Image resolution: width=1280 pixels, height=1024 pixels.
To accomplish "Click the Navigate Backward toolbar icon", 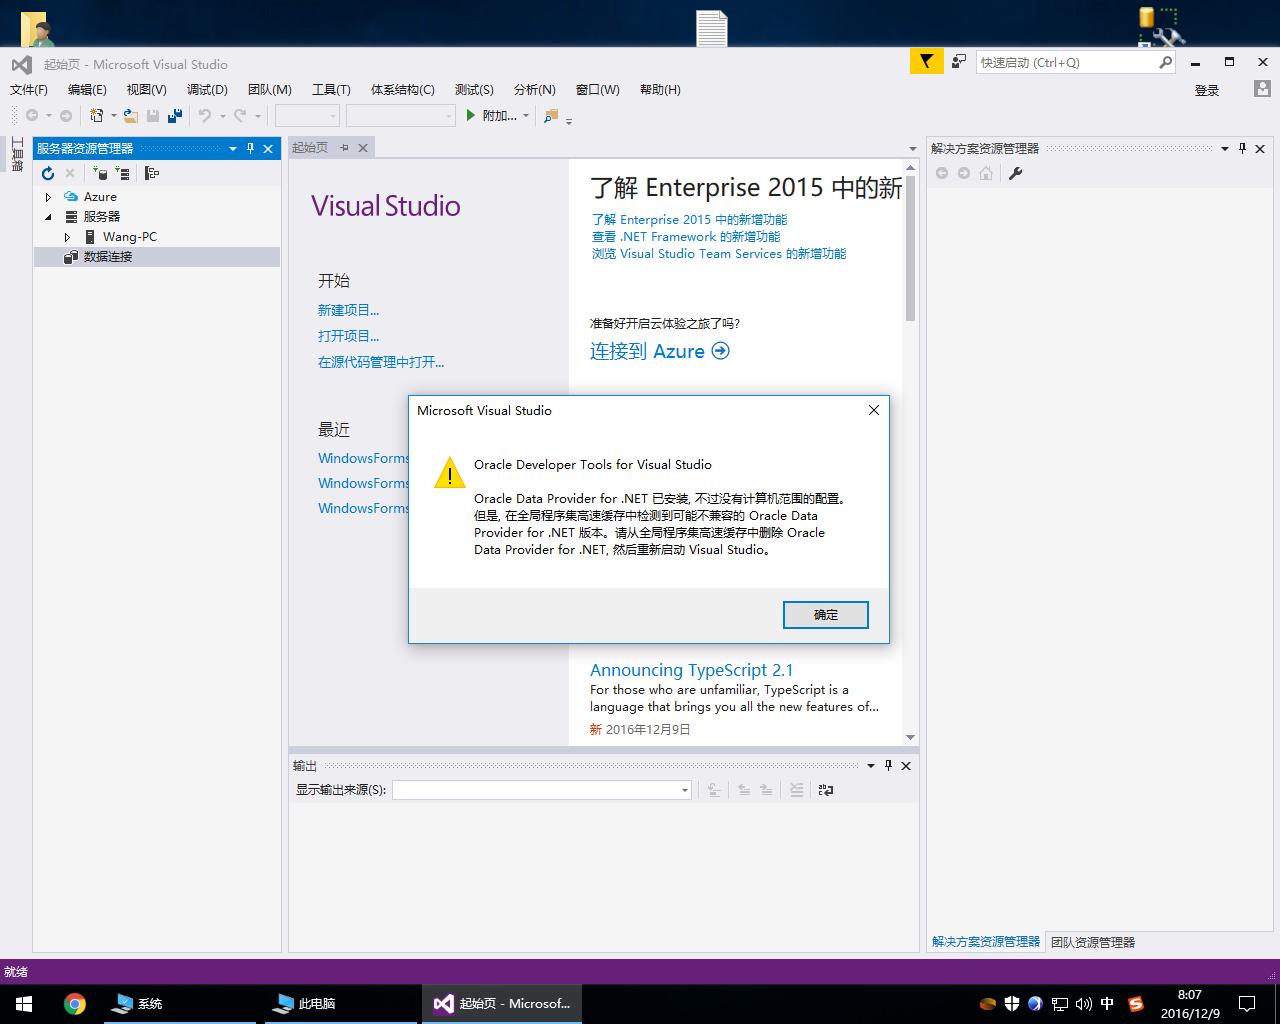I will click(x=32, y=116).
